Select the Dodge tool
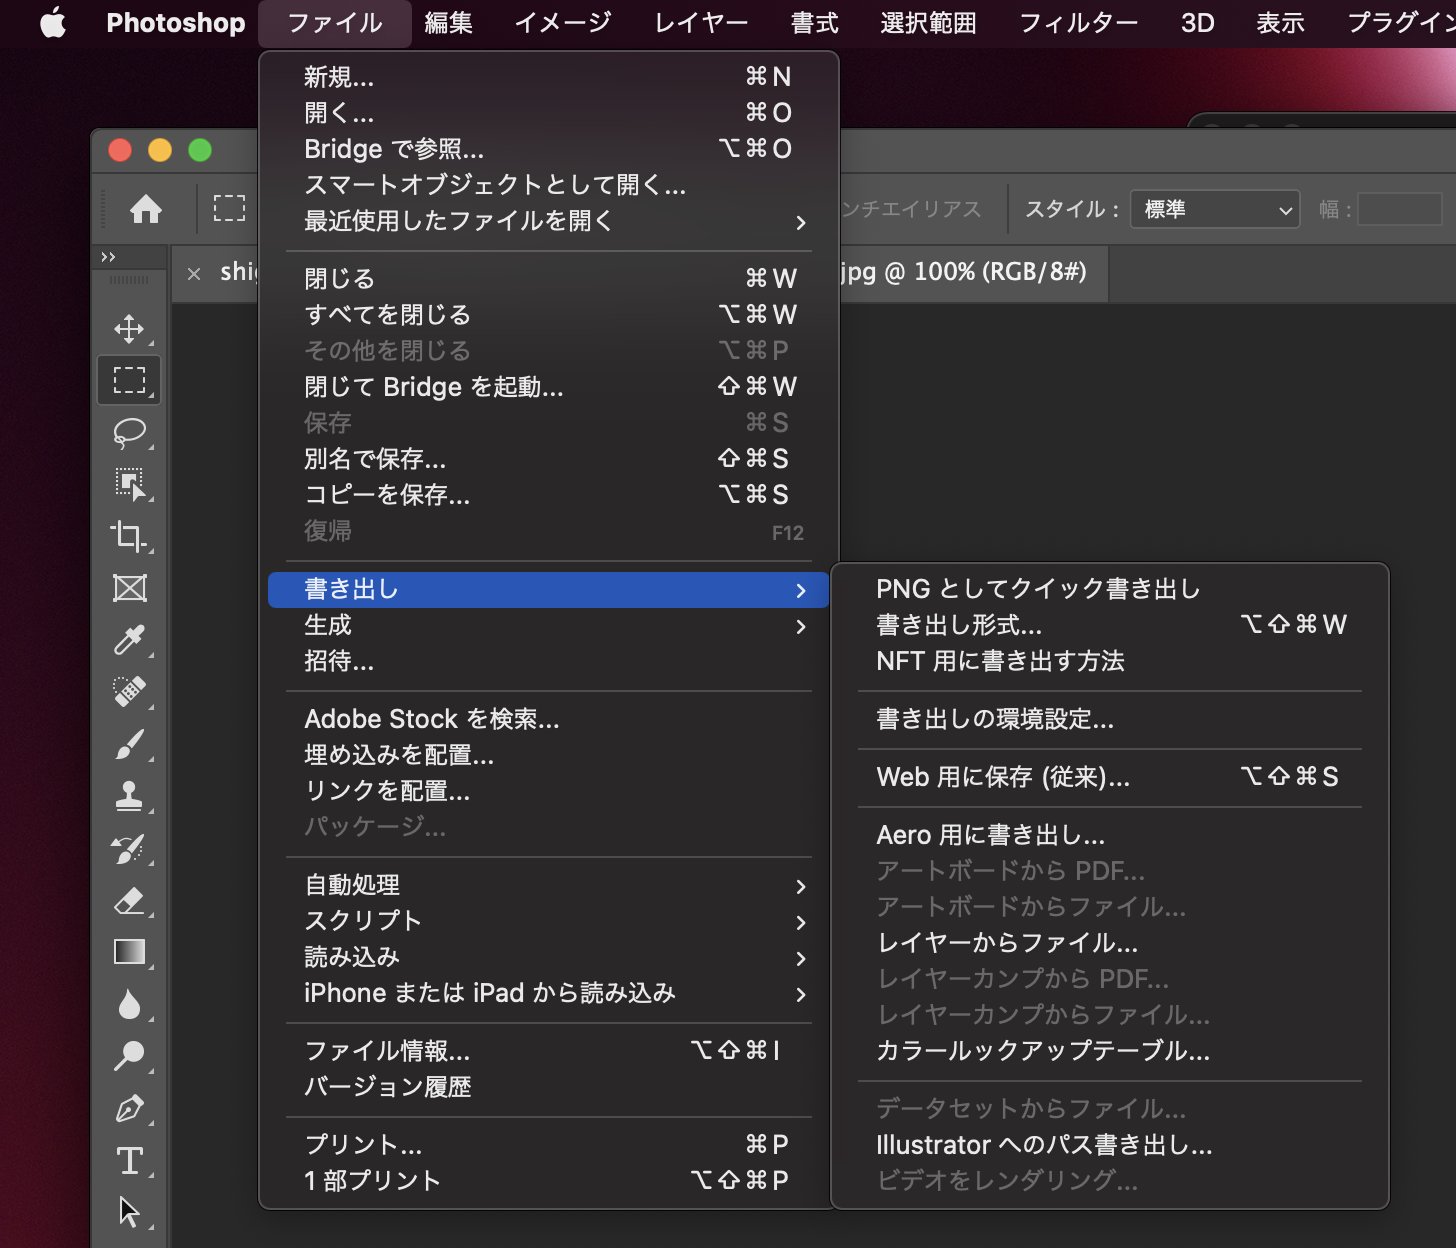 (x=129, y=1056)
